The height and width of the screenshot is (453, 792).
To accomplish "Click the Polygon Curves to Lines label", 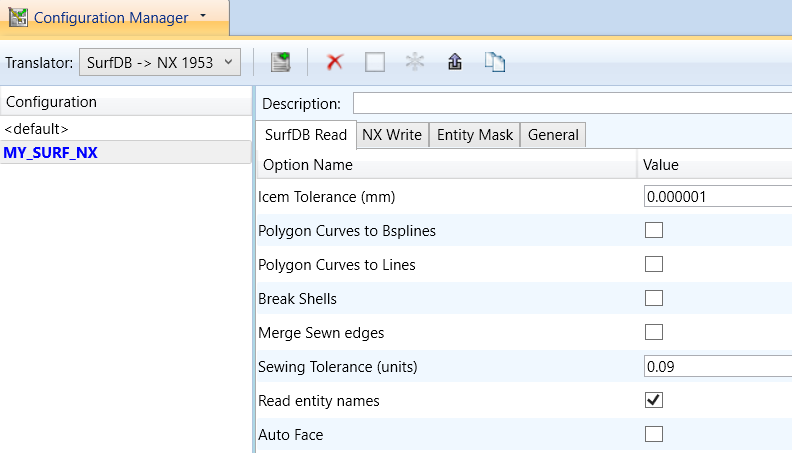I will 336,265.
